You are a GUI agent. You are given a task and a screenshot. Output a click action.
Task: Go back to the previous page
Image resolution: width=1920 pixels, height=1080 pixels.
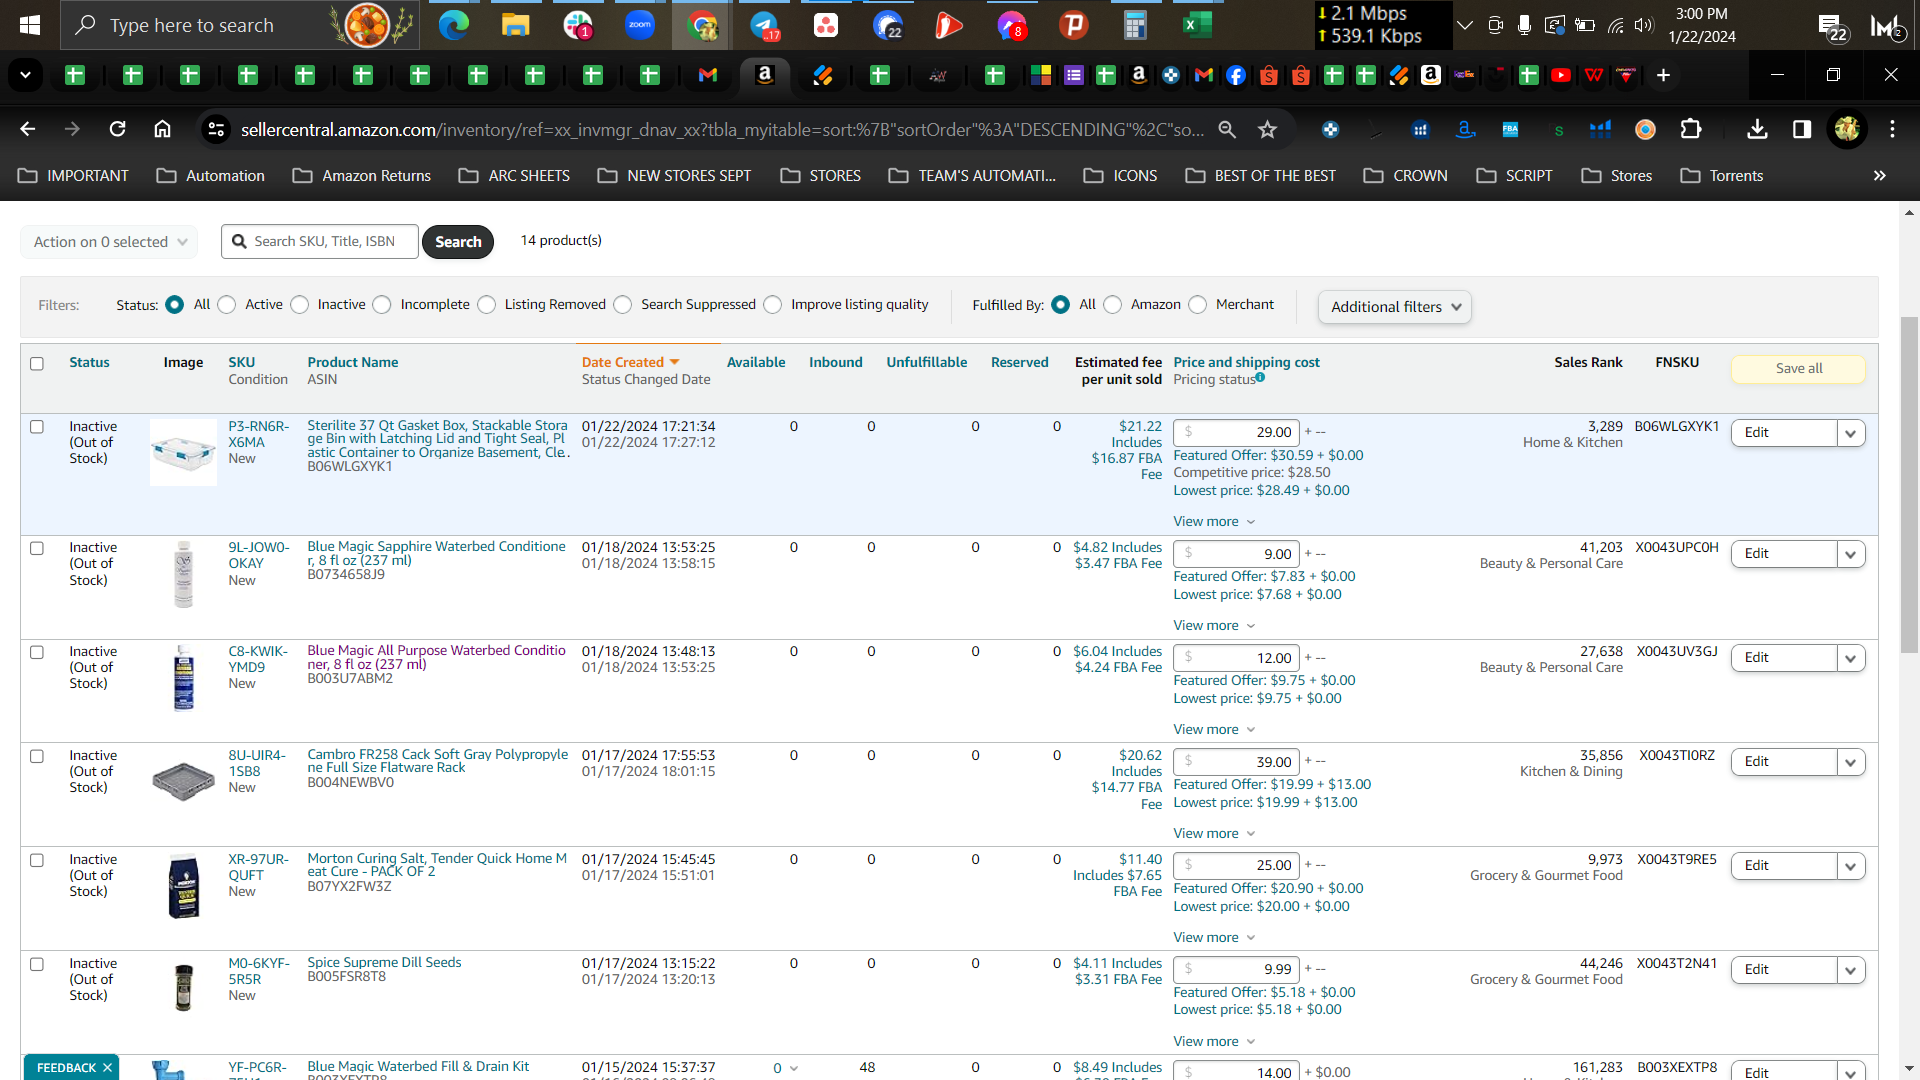(x=28, y=129)
